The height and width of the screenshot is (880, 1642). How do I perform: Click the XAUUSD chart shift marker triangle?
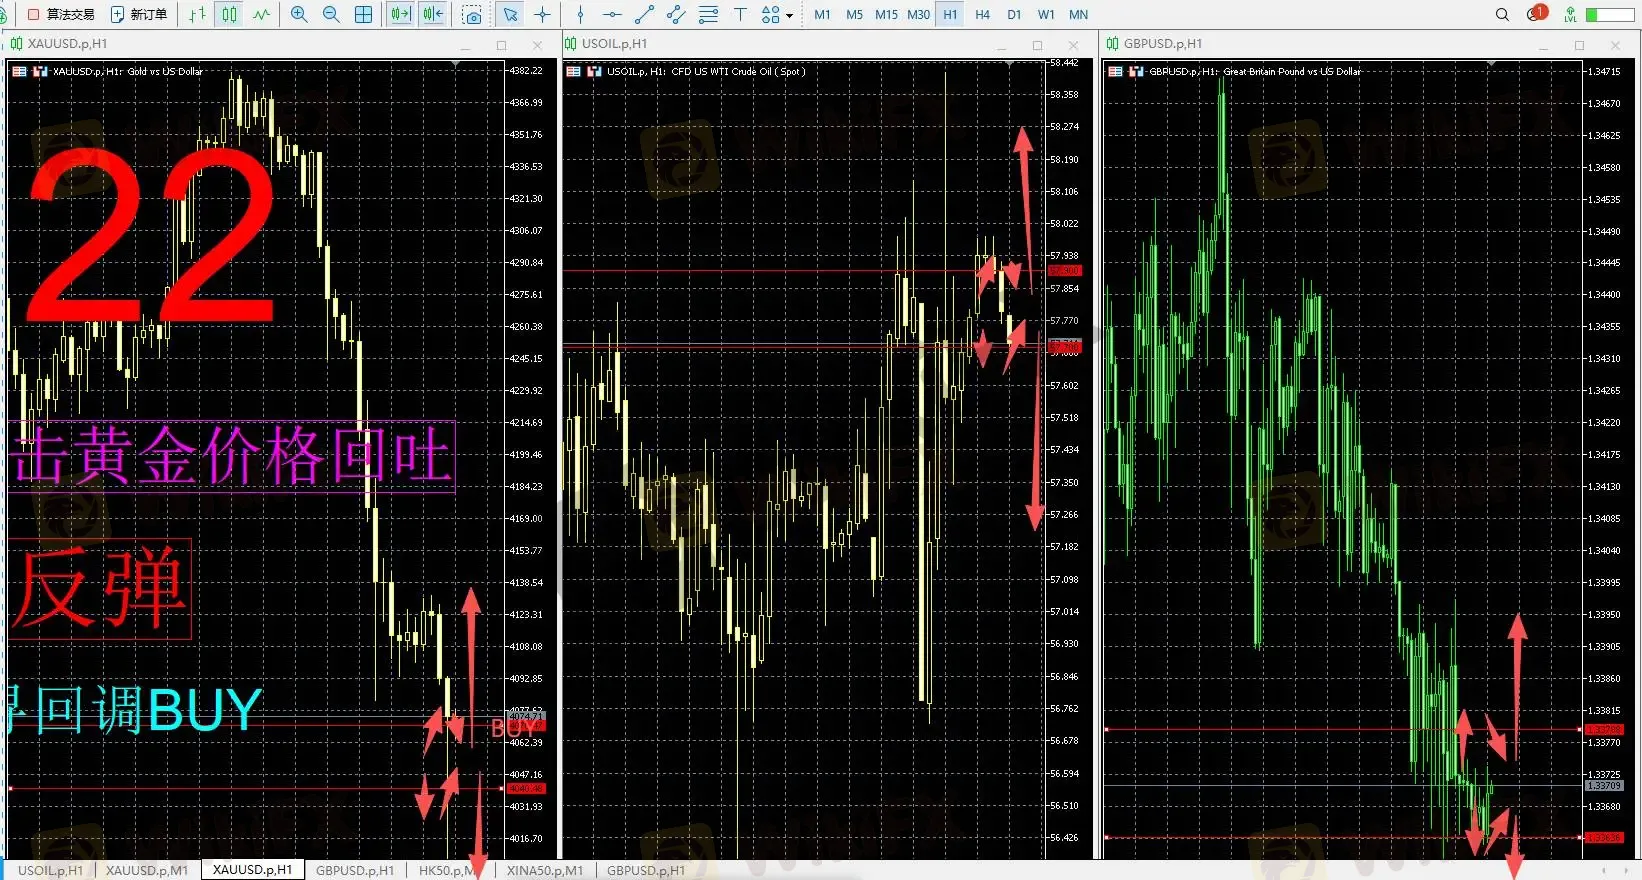[x=456, y=65]
